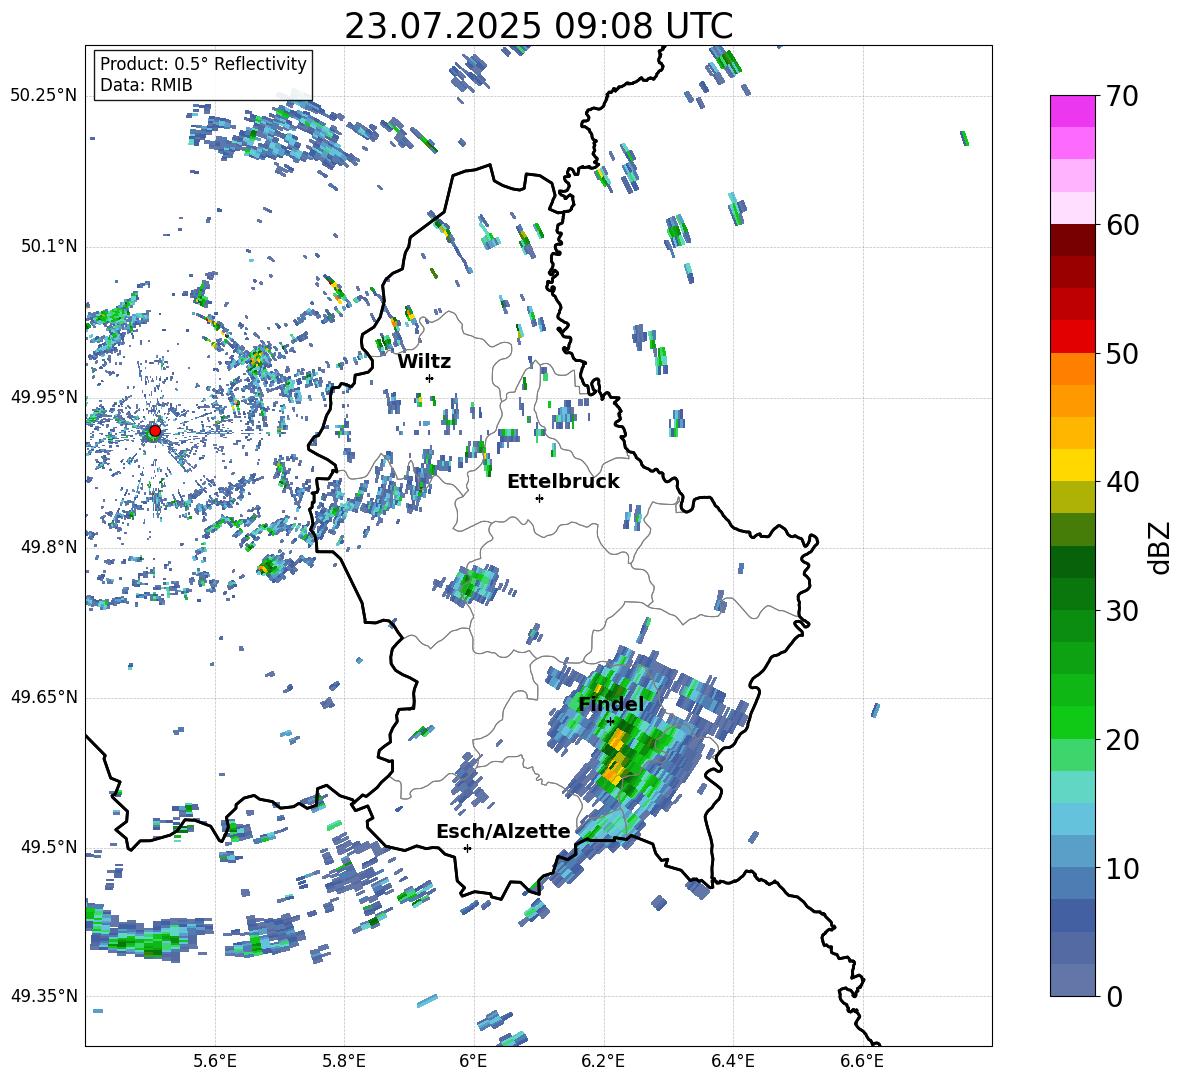Click the dark red colorbar segment below 60
This screenshot has width=1184, height=1081.
[1073, 239]
